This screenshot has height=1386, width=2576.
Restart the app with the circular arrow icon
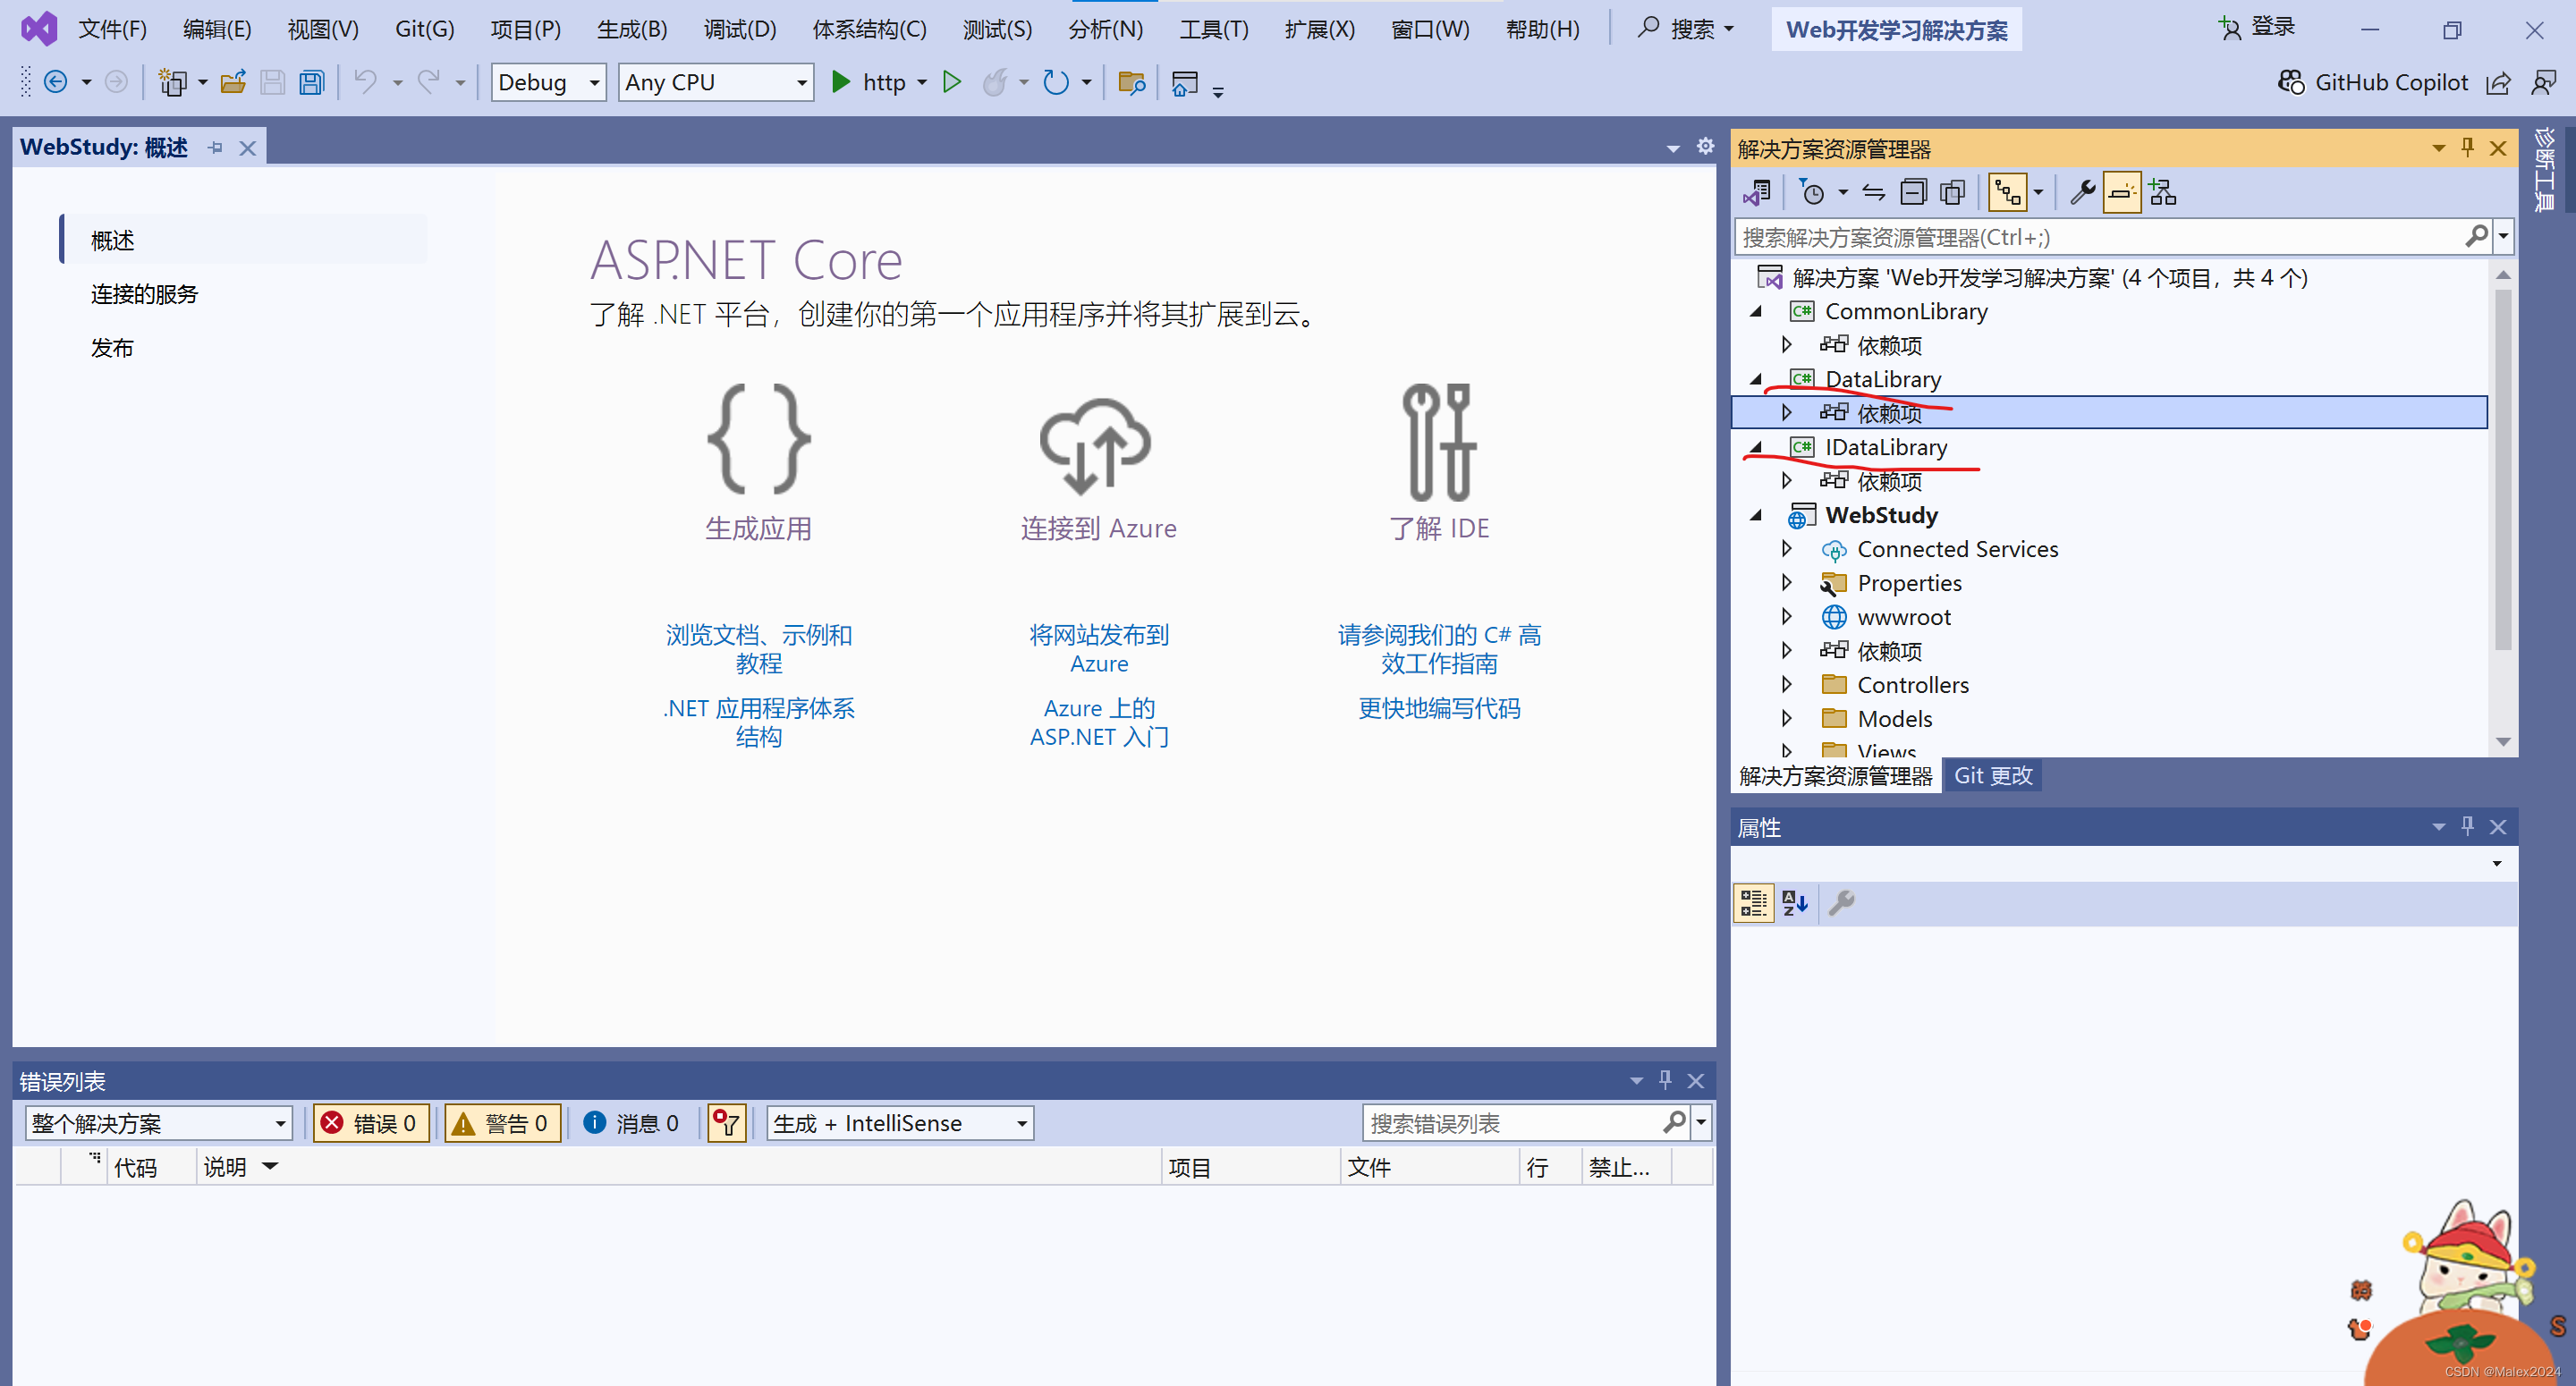(x=1056, y=82)
